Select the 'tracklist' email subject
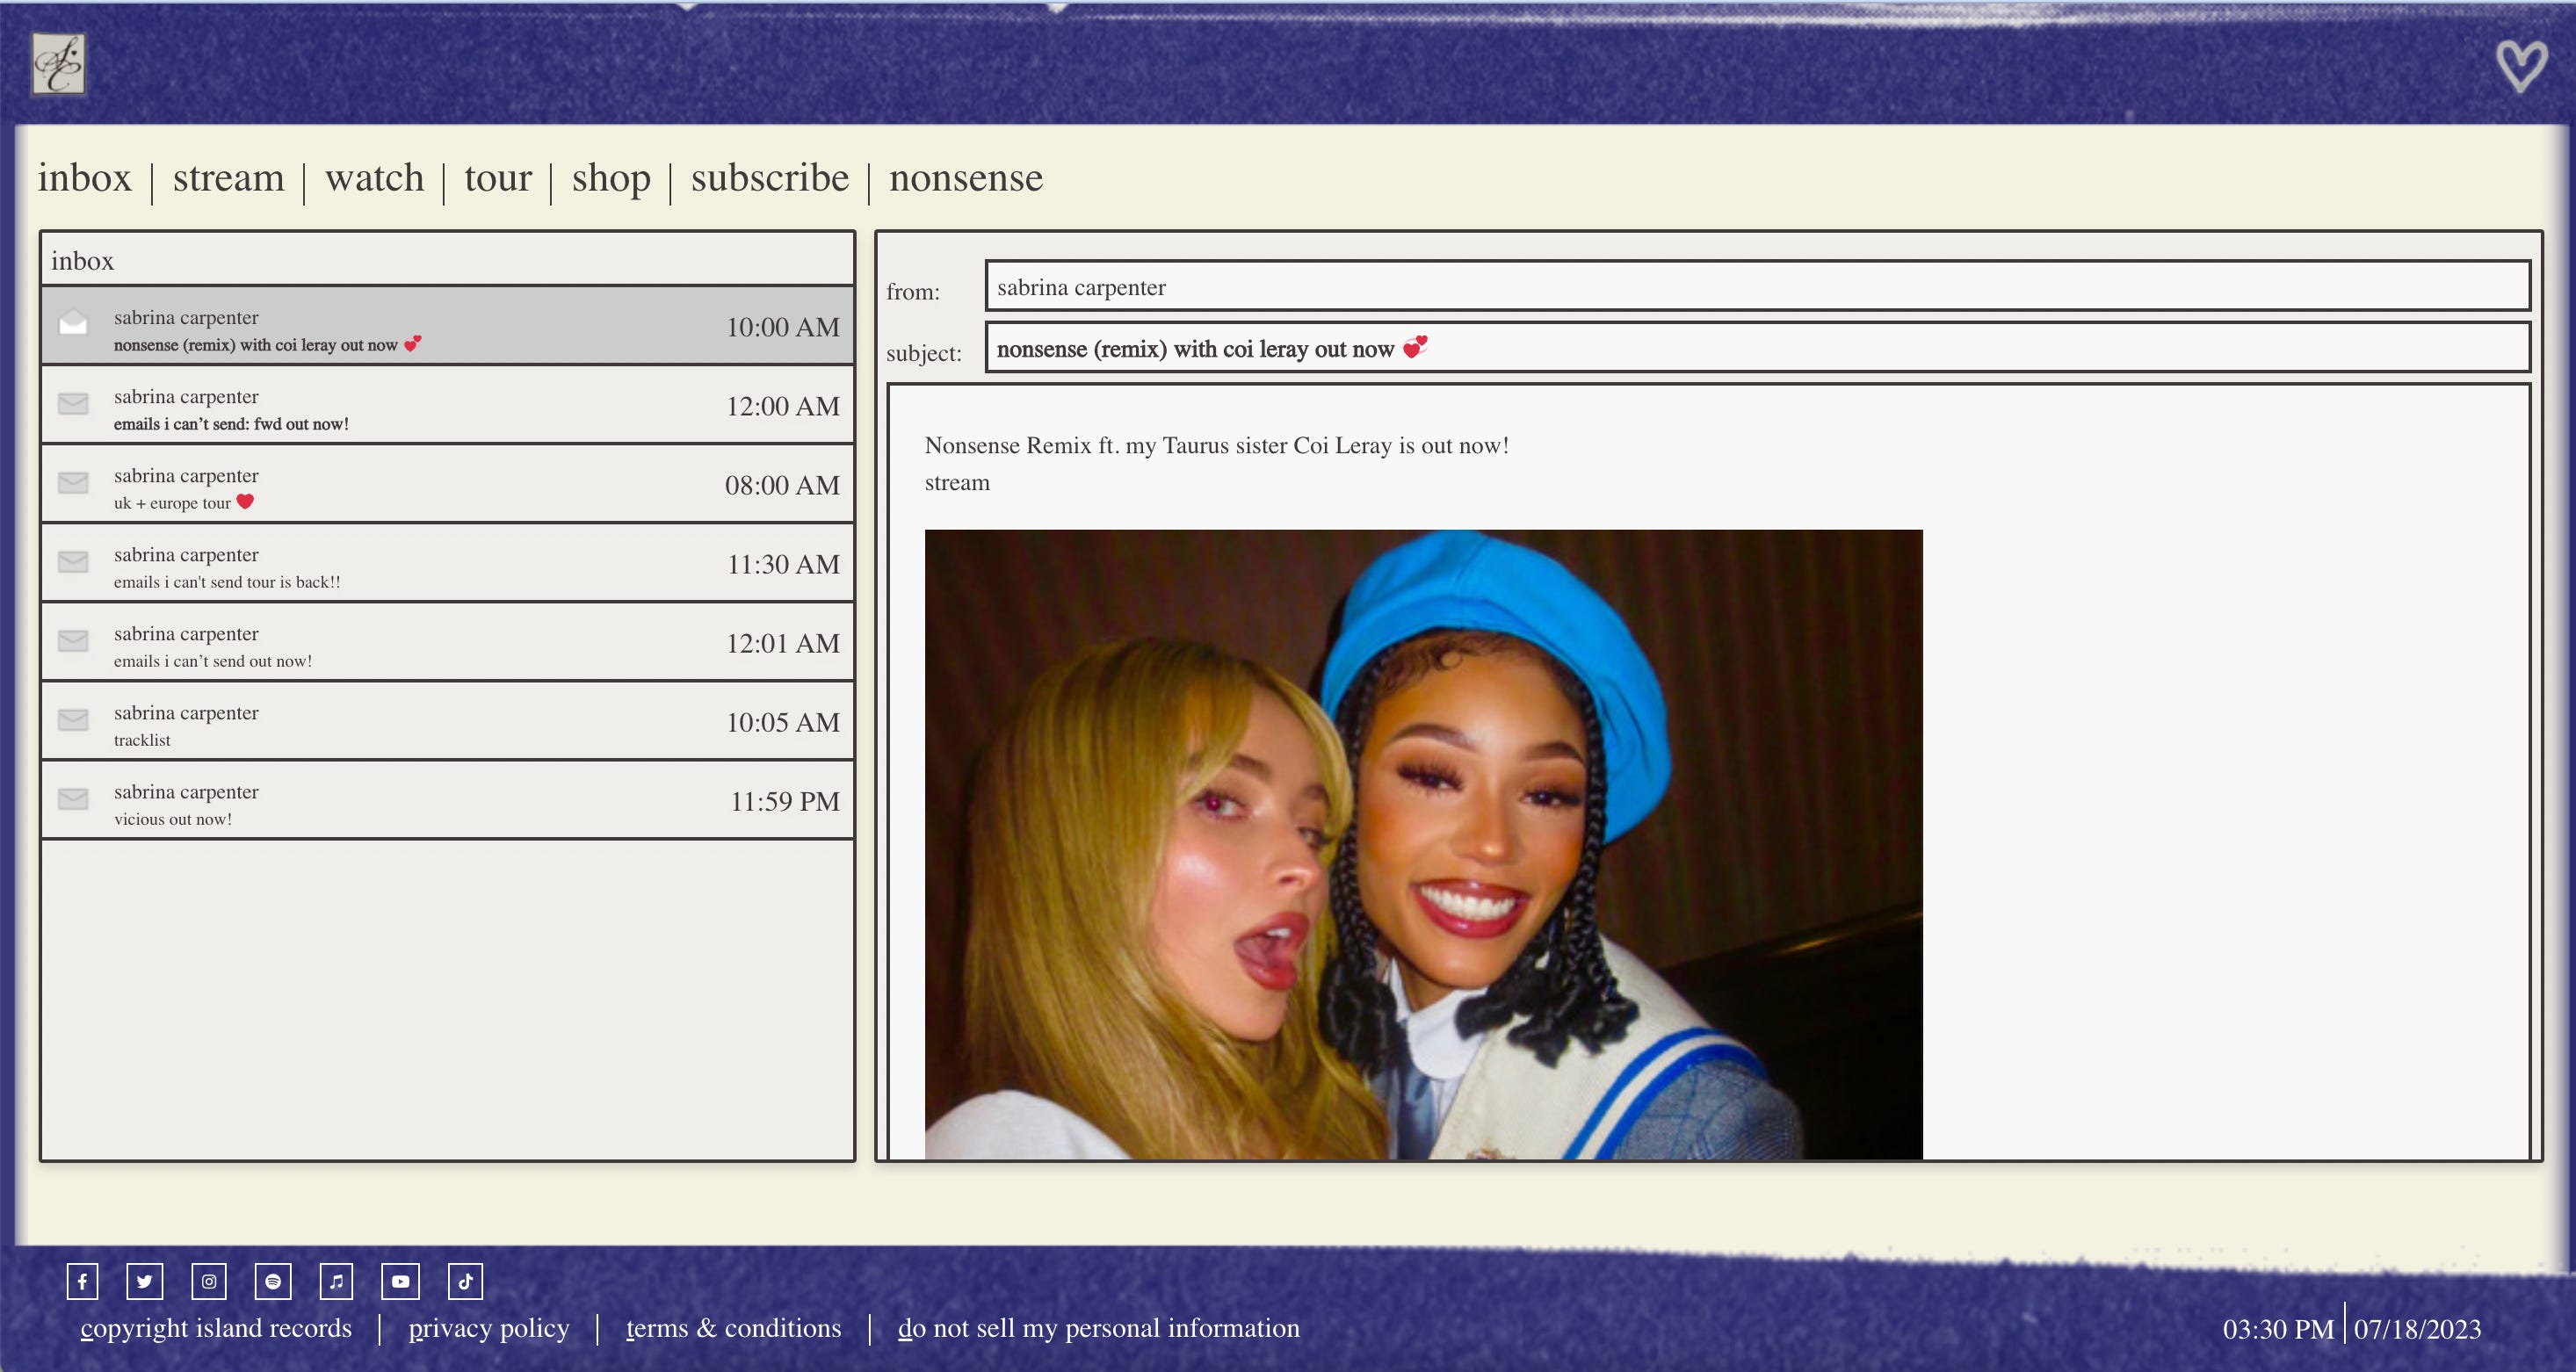2576x1372 pixels. (142, 740)
